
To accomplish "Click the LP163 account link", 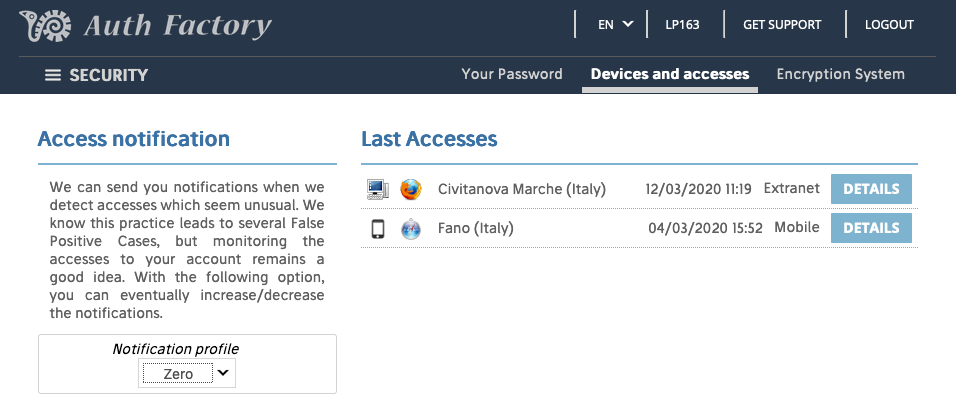I will 682,25.
